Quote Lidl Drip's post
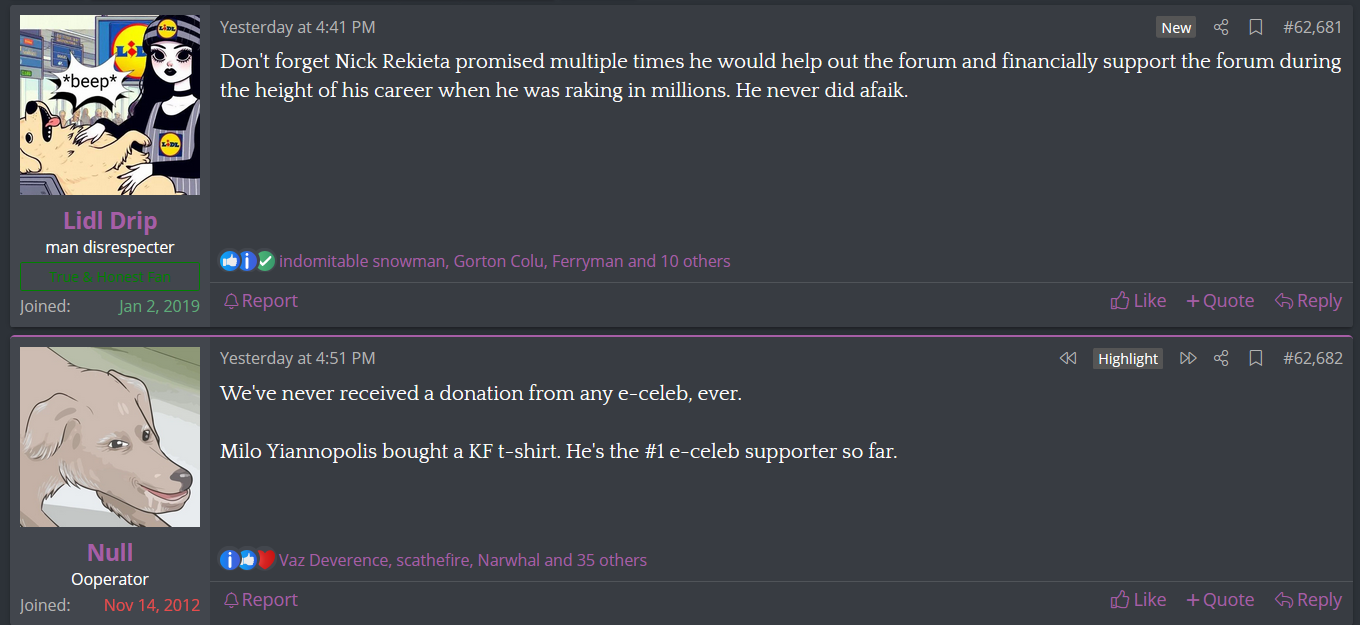Viewport: 1360px width, 625px height. 1220,301
